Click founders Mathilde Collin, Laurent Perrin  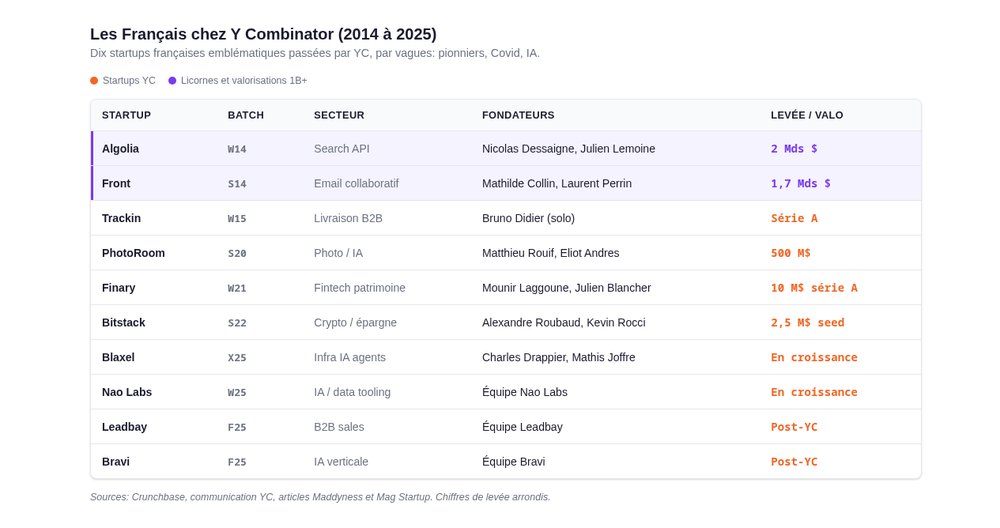(x=557, y=183)
